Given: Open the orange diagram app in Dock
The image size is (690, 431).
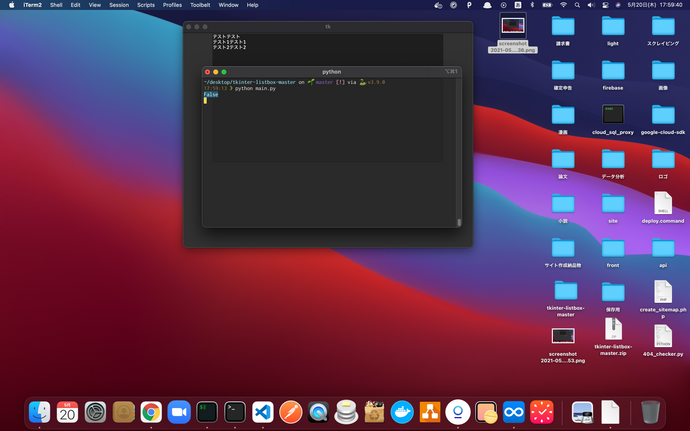Looking at the screenshot, I should [430, 413].
